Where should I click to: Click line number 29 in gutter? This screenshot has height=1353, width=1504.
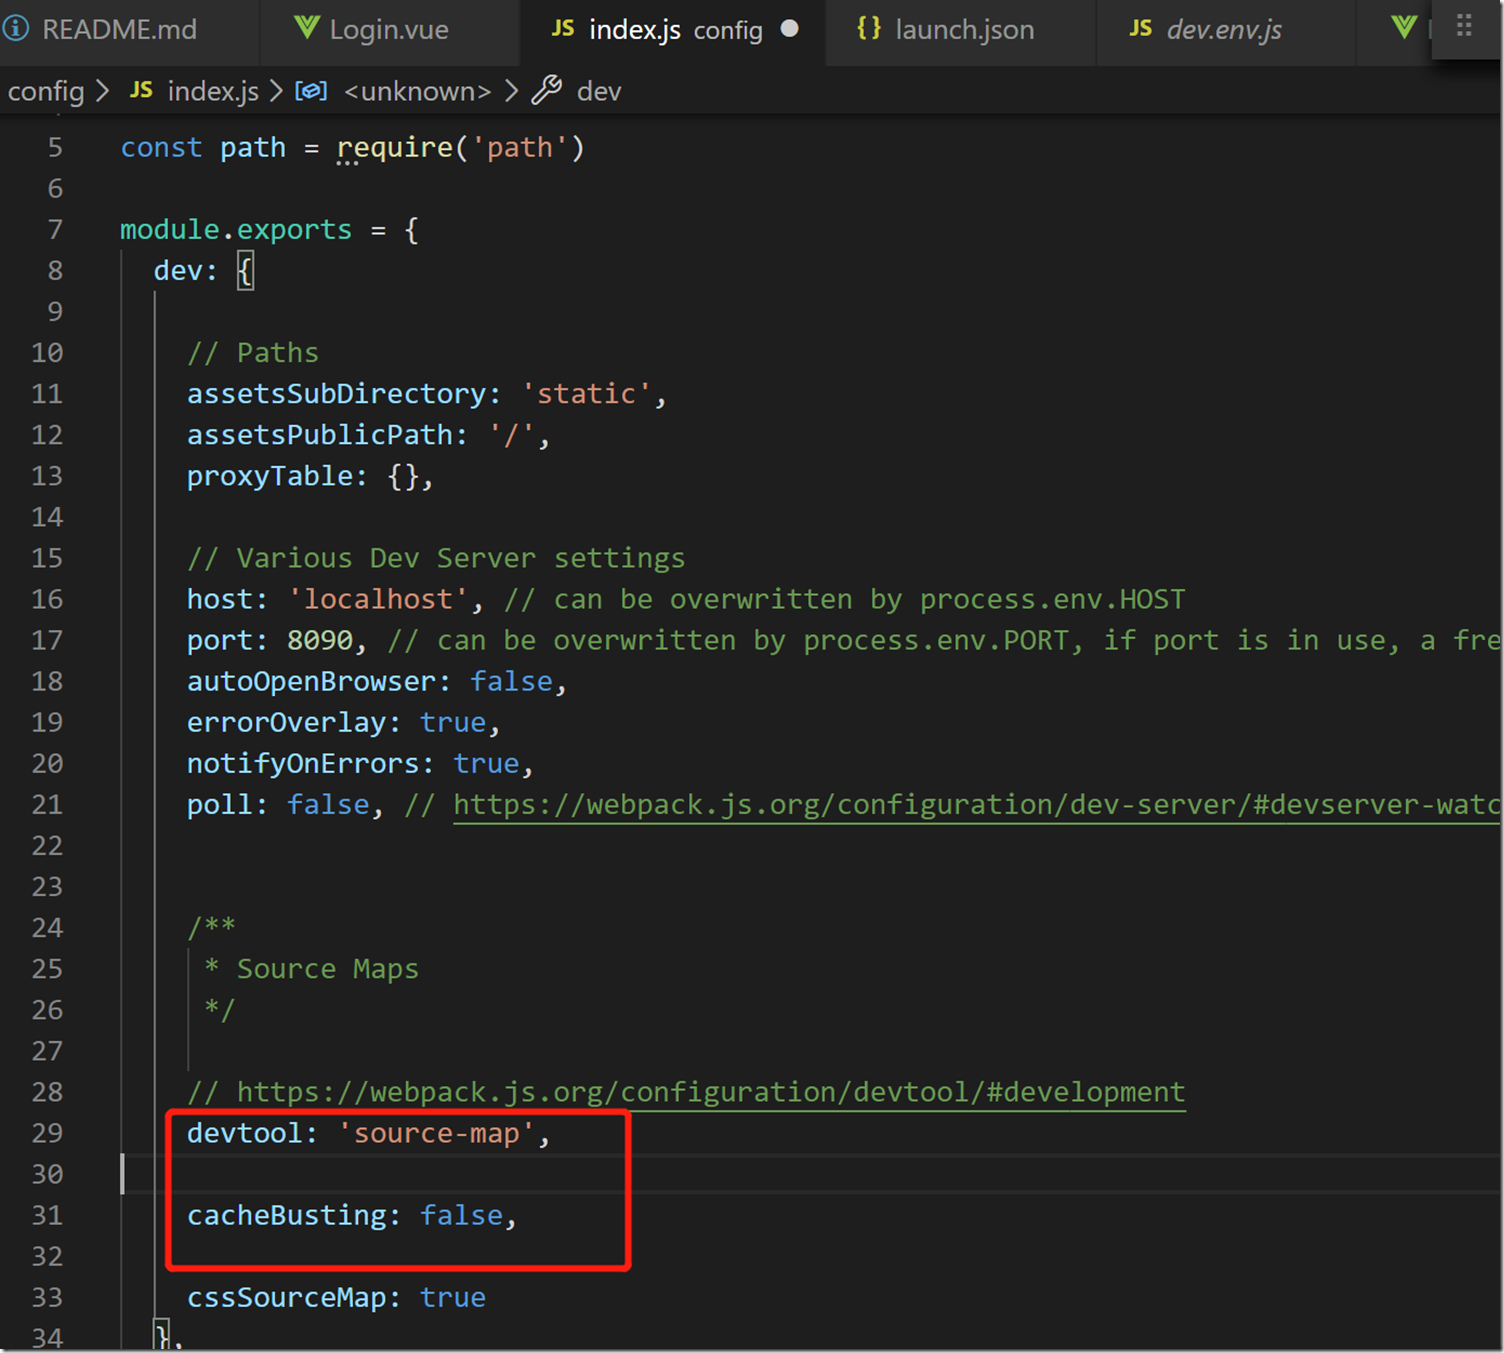coord(47,1133)
